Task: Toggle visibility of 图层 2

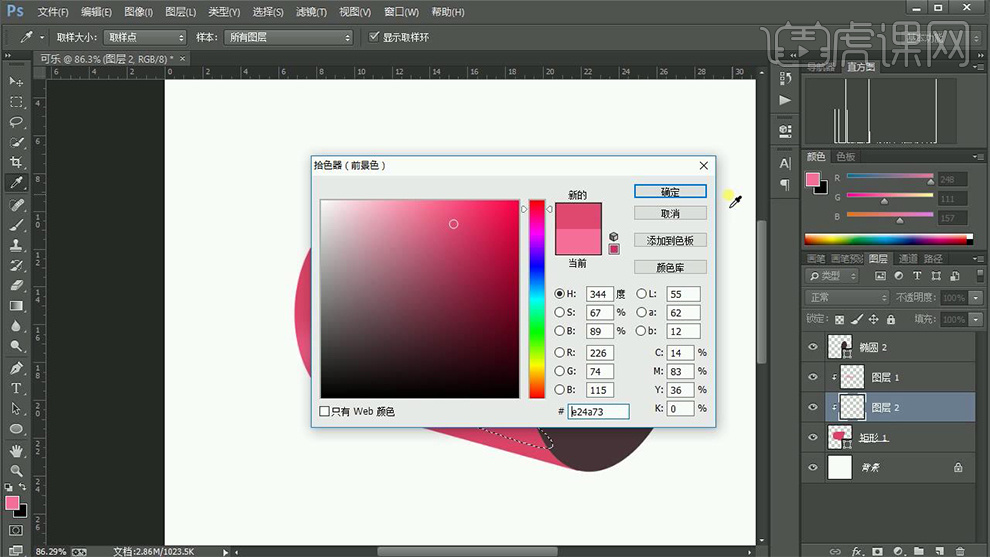Action: point(813,407)
